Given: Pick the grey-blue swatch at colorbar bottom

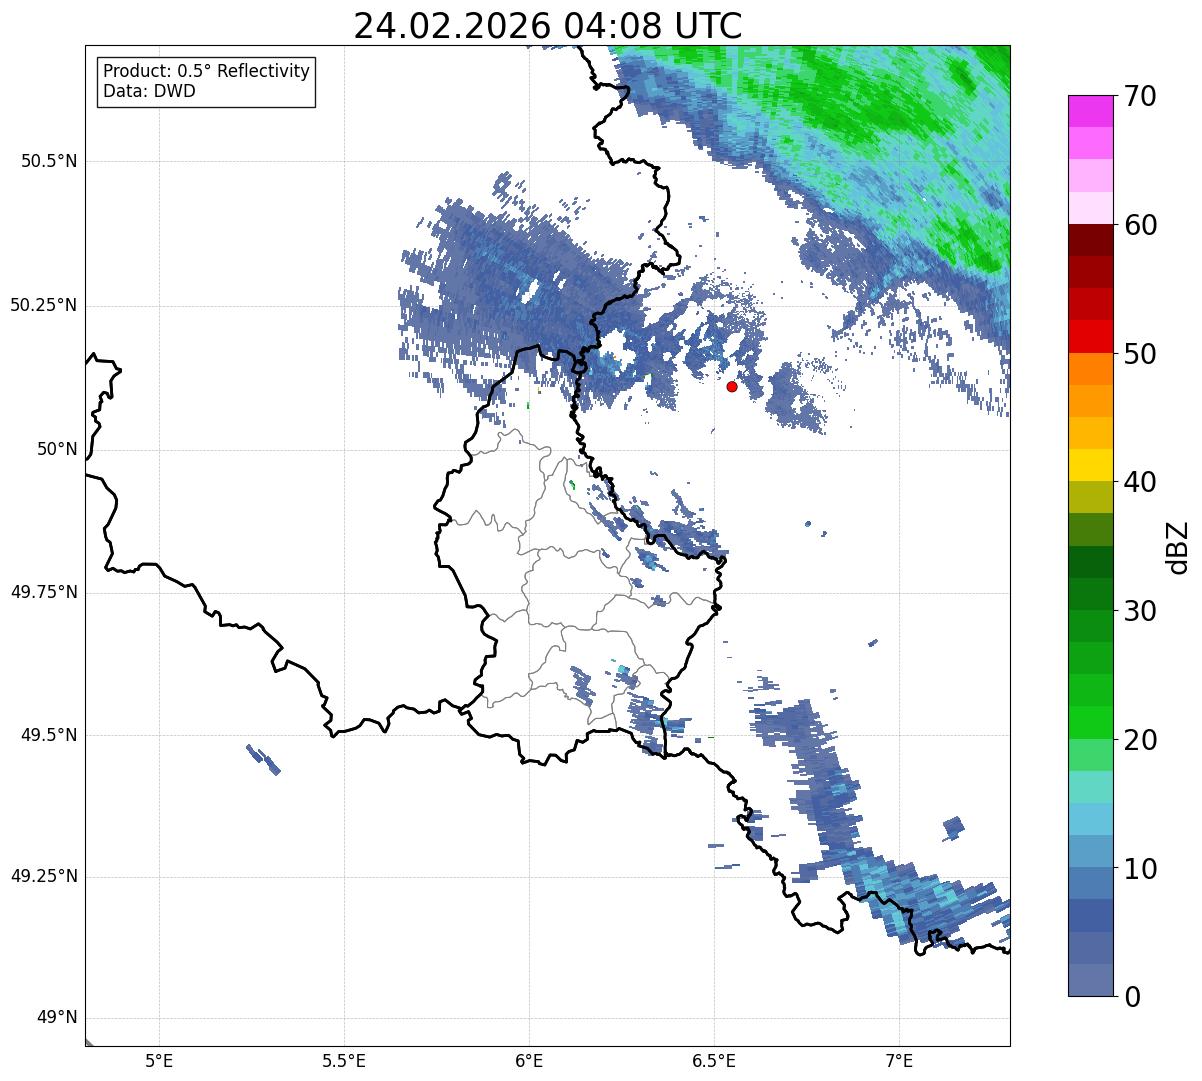Looking at the screenshot, I should (x=1091, y=980).
